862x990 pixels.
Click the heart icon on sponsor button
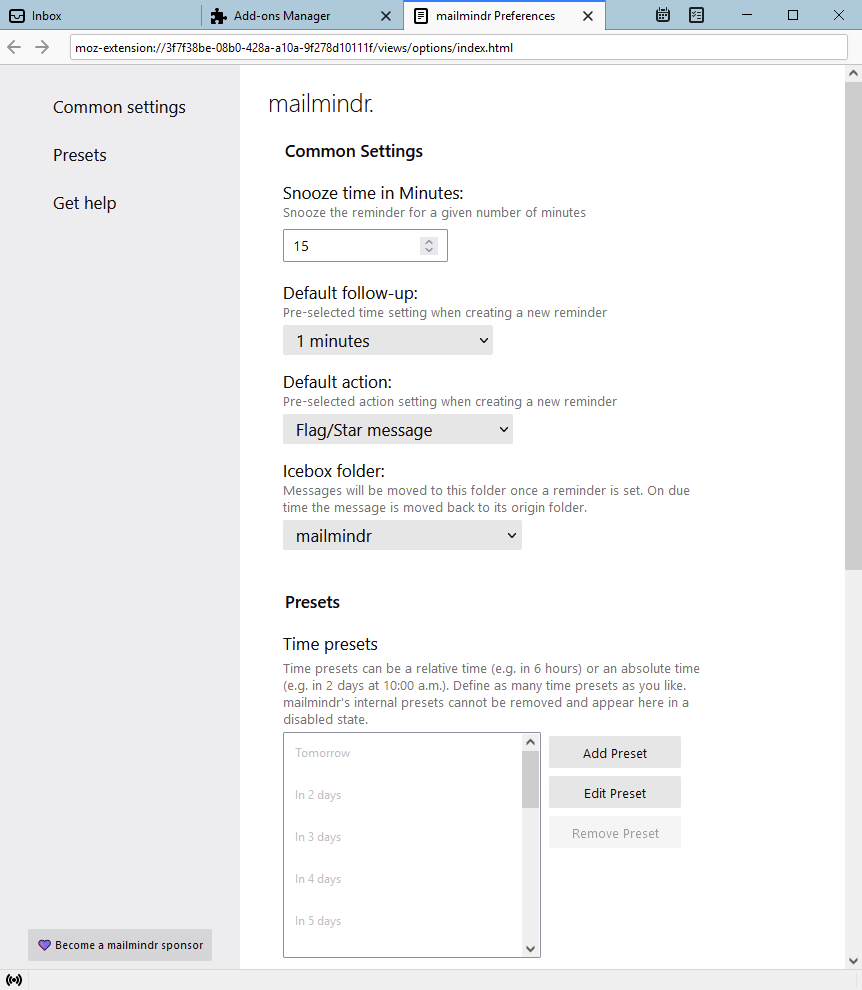(44, 945)
